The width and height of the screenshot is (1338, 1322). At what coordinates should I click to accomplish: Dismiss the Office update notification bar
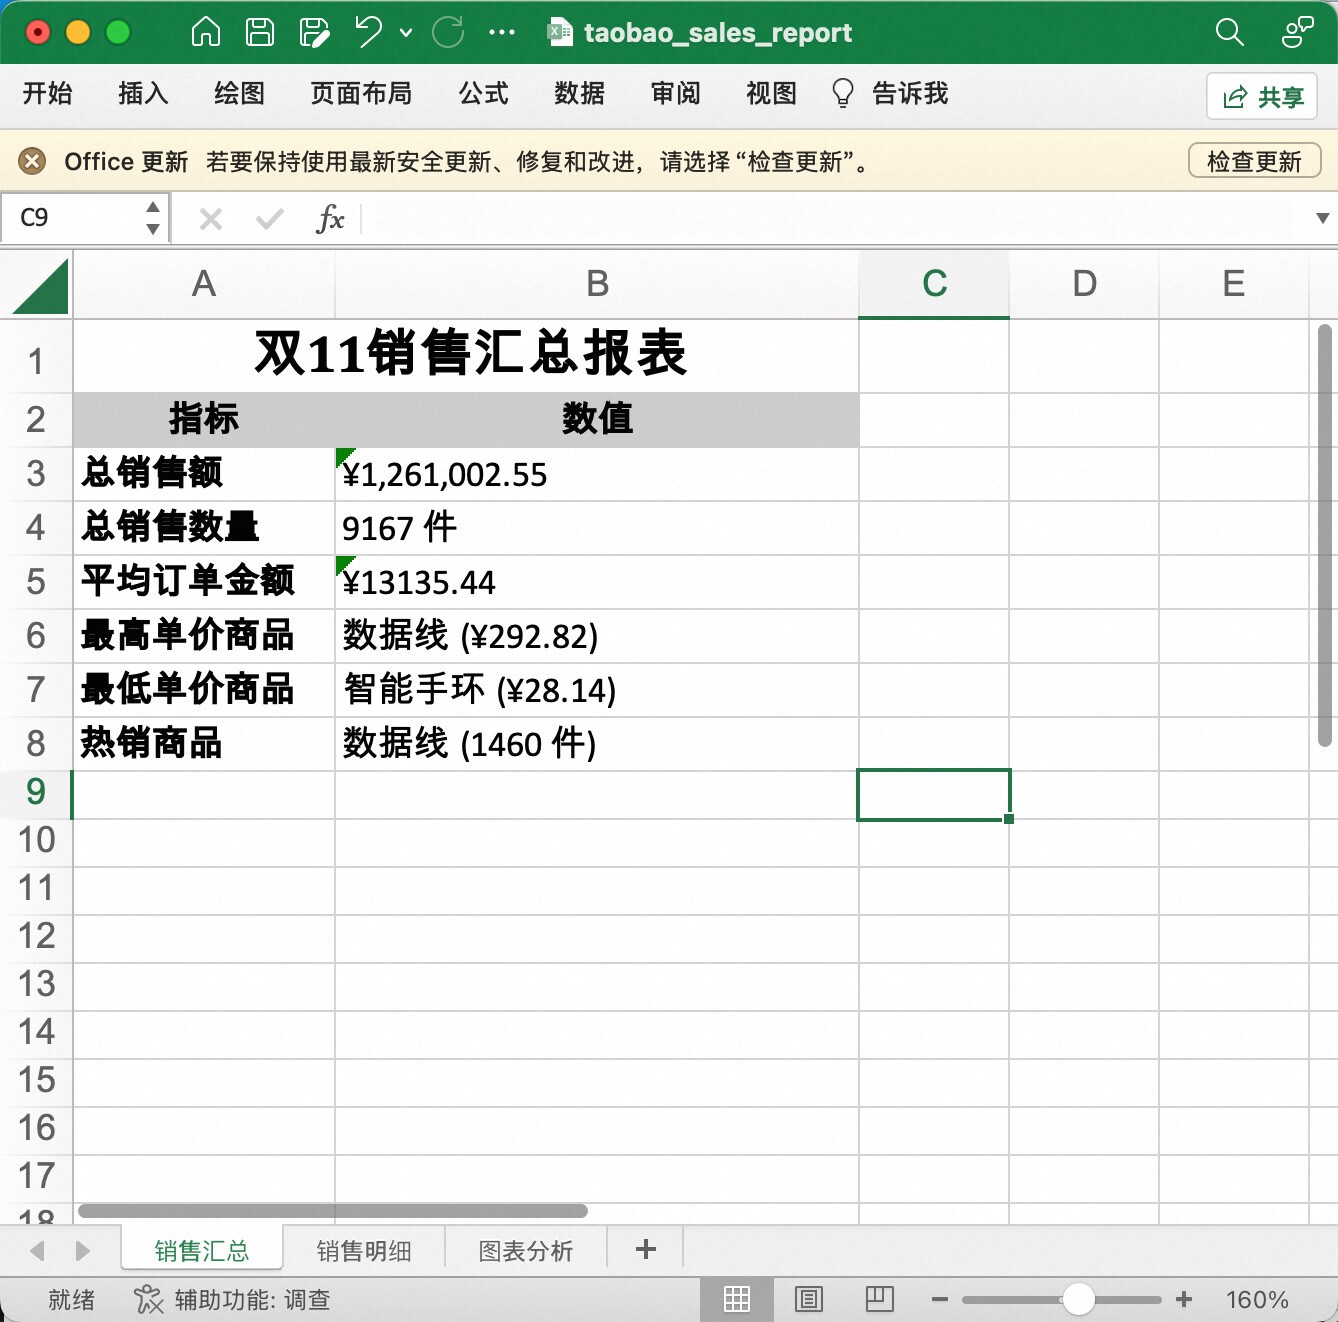pyautogui.click(x=32, y=161)
